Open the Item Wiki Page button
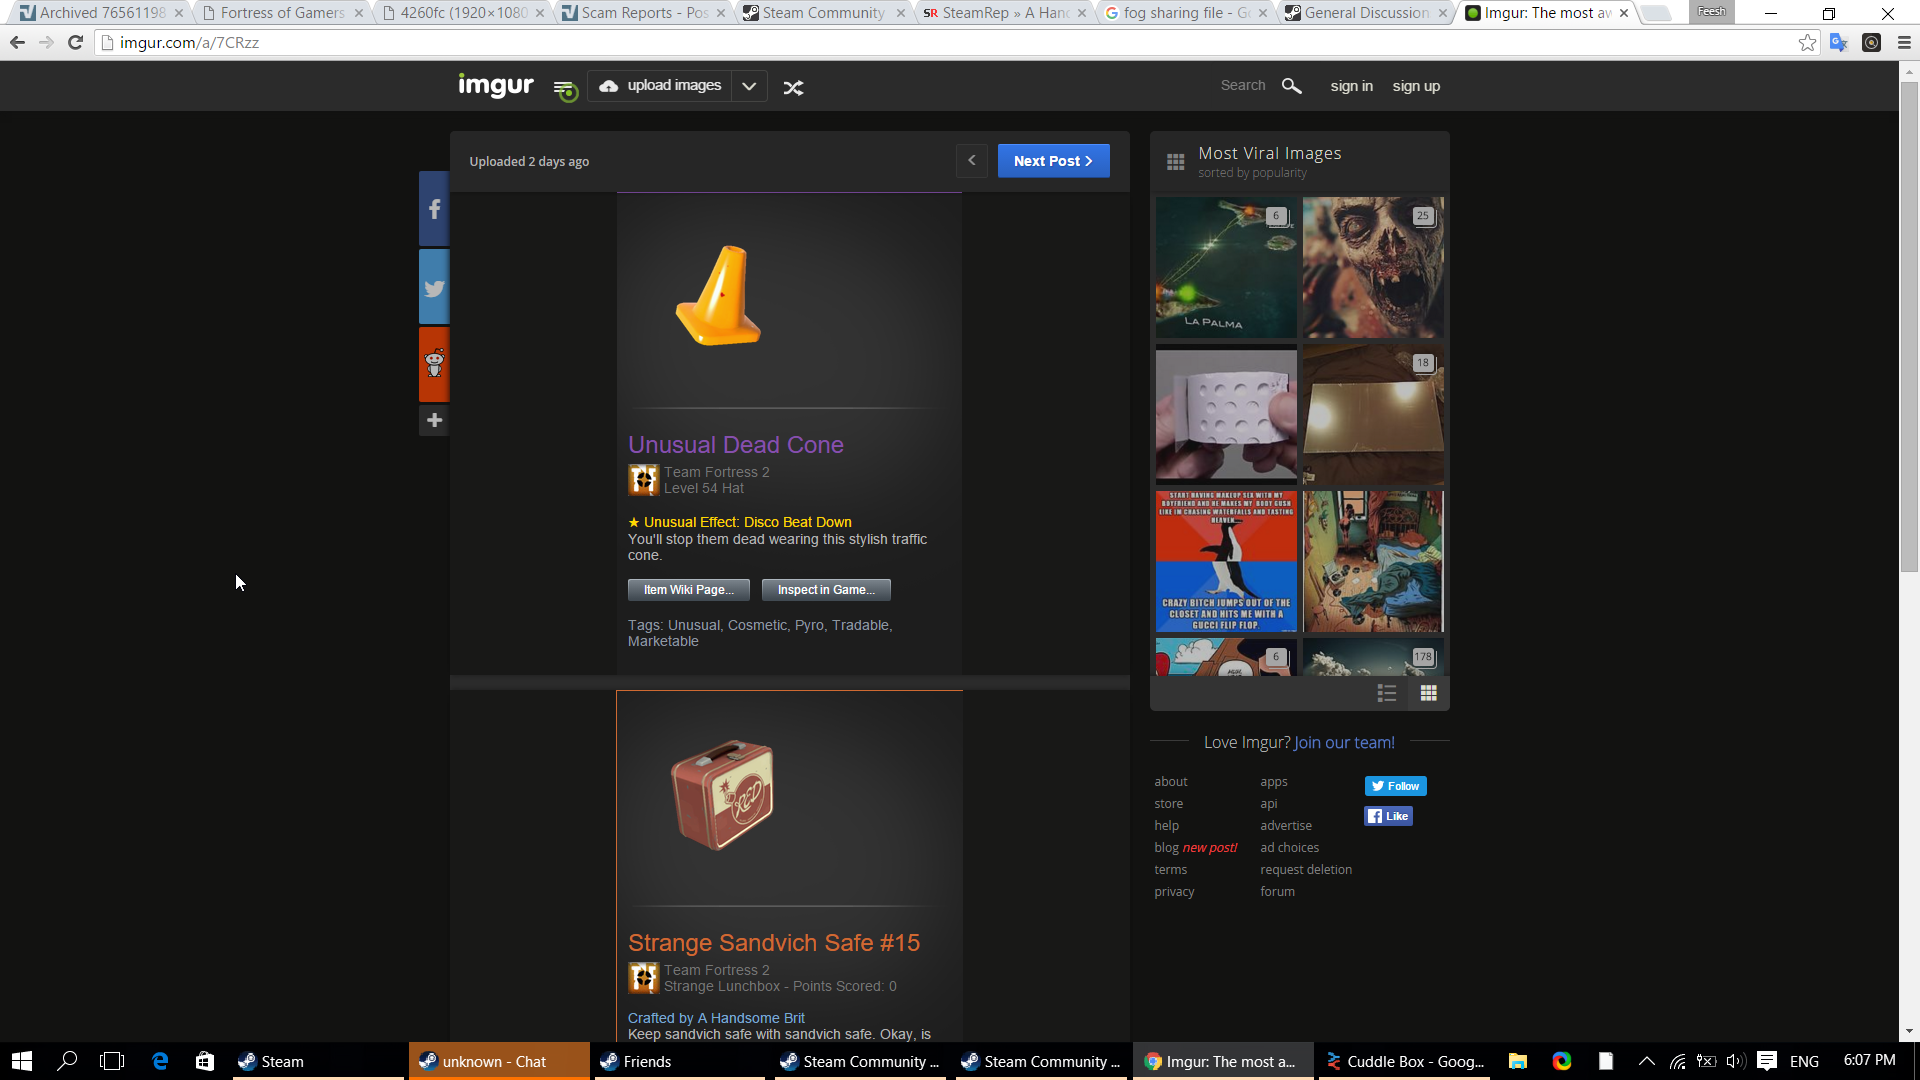 click(x=688, y=590)
